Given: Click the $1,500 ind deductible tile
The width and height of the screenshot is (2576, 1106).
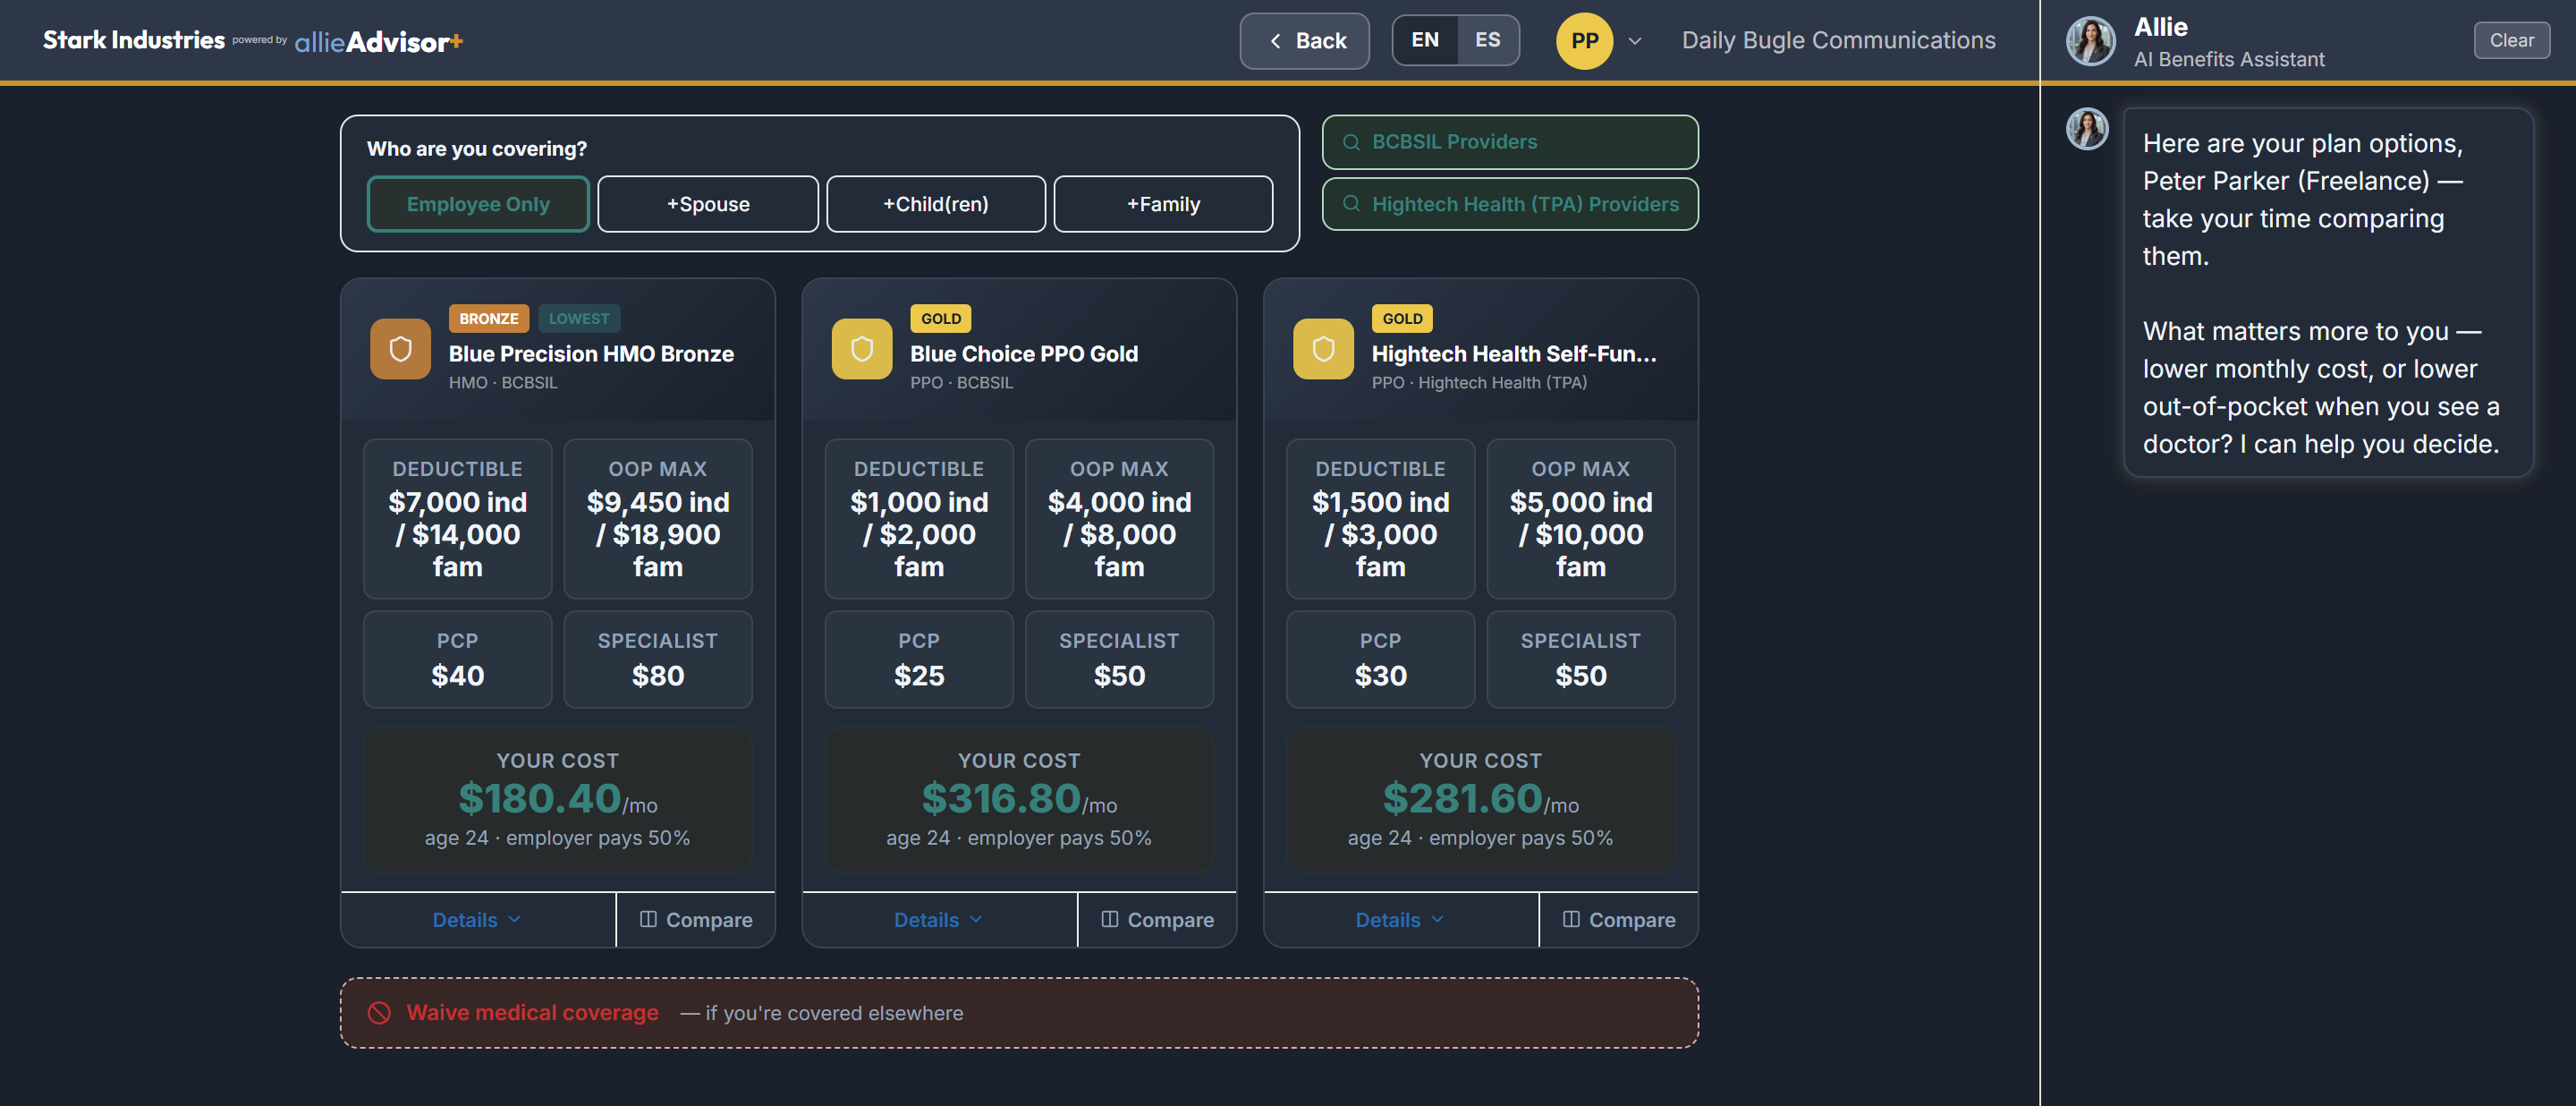Looking at the screenshot, I should 1380,519.
